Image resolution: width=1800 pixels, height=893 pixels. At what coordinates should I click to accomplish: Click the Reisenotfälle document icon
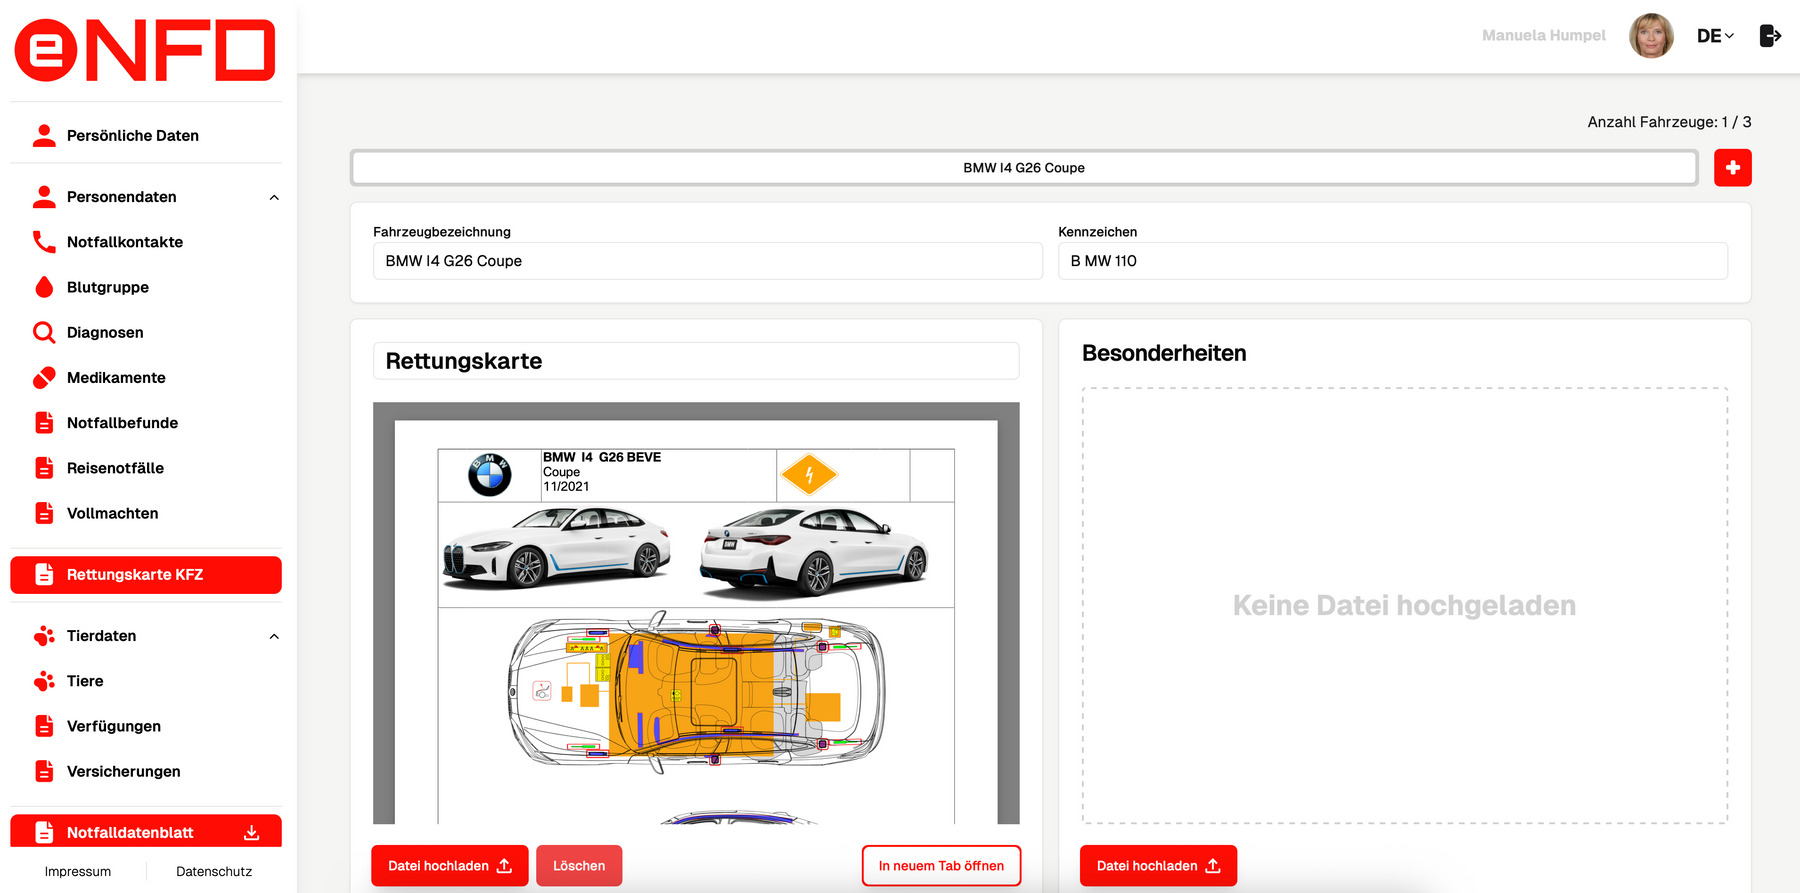pos(44,468)
